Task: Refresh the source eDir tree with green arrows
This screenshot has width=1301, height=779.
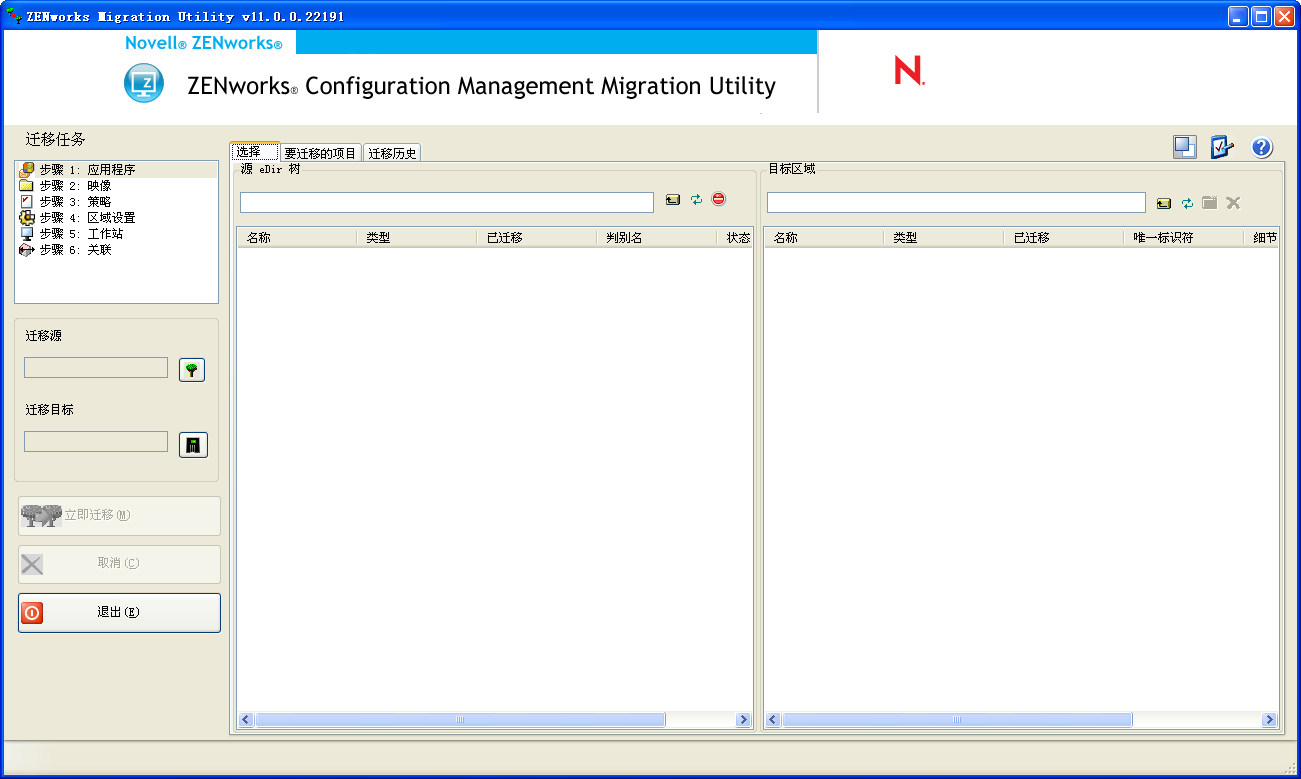Action: tap(696, 200)
